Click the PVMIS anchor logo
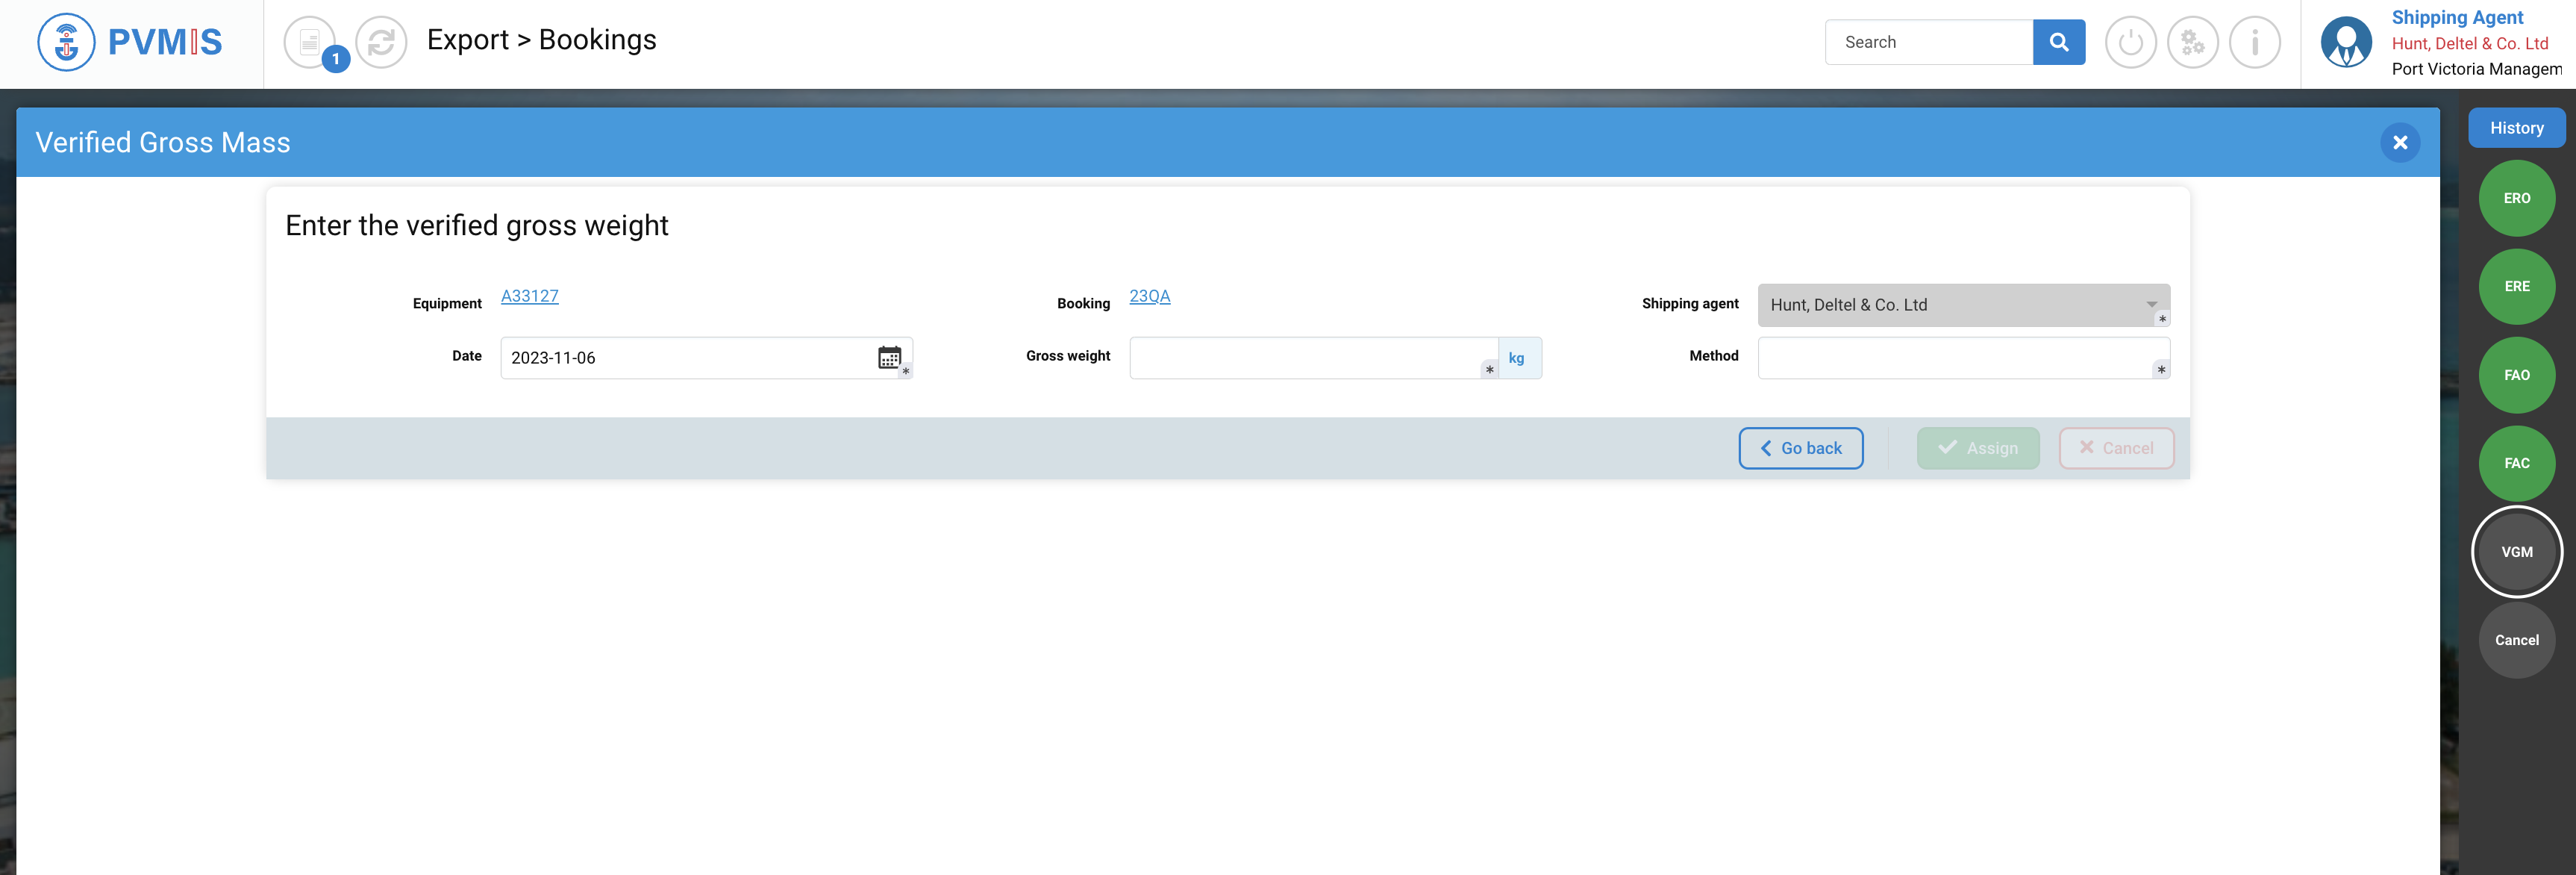The height and width of the screenshot is (875, 2576). (66, 42)
